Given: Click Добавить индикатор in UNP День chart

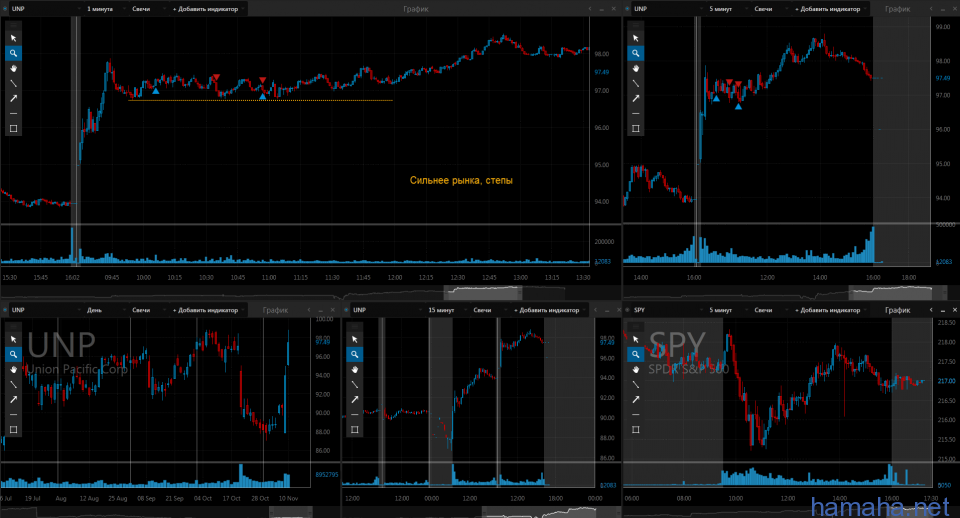Looking at the screenshot, I should point(207,310).
